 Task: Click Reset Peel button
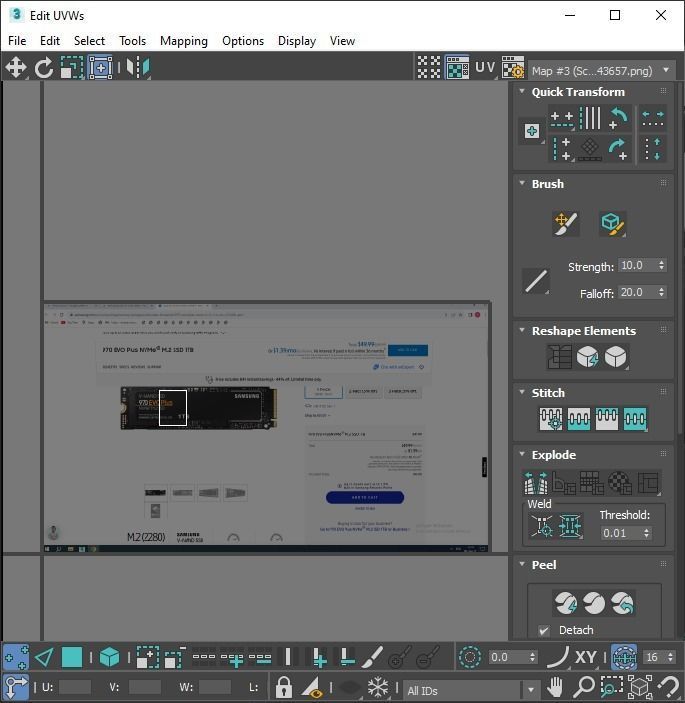pos(623,603)
